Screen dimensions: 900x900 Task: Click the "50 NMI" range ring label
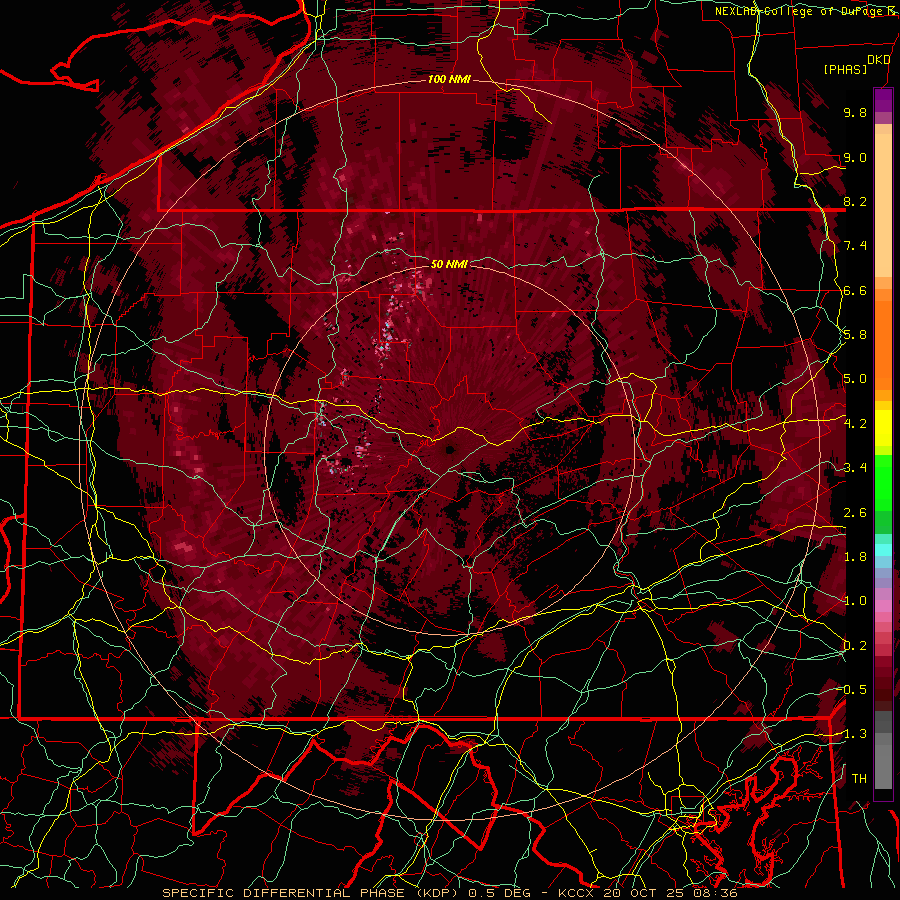click(449, 264)
